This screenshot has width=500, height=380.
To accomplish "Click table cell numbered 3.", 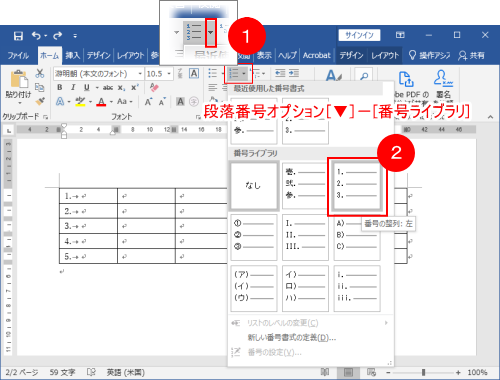I will click(88, 226).
